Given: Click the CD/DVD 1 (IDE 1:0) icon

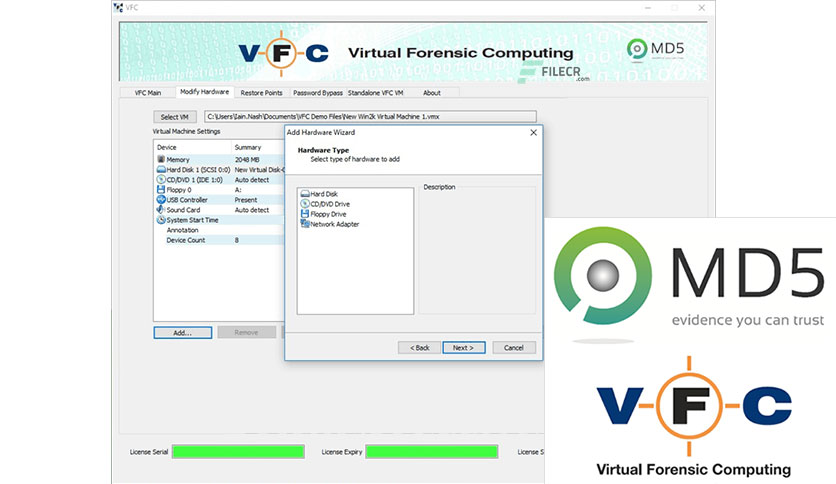Looking at the screenshot, I should pos(161,179).
